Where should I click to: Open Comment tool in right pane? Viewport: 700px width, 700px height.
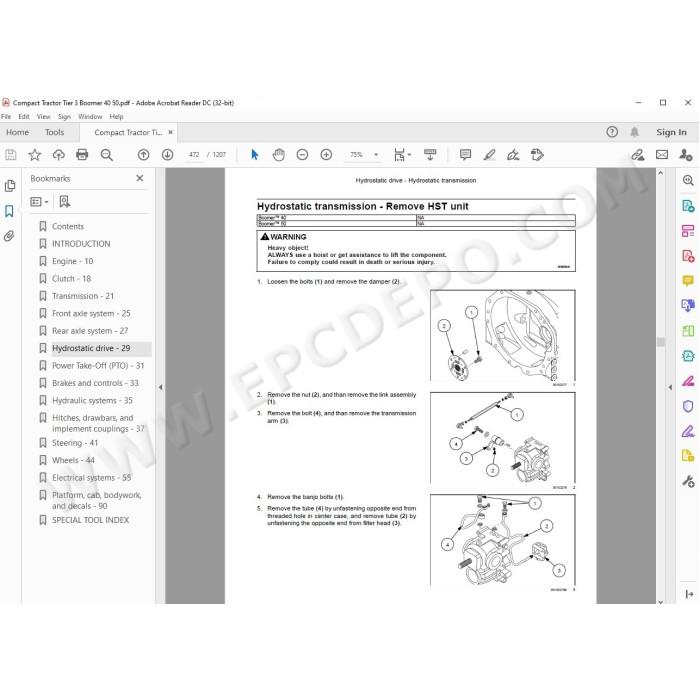pyautogui.click(x=688, y=280)
